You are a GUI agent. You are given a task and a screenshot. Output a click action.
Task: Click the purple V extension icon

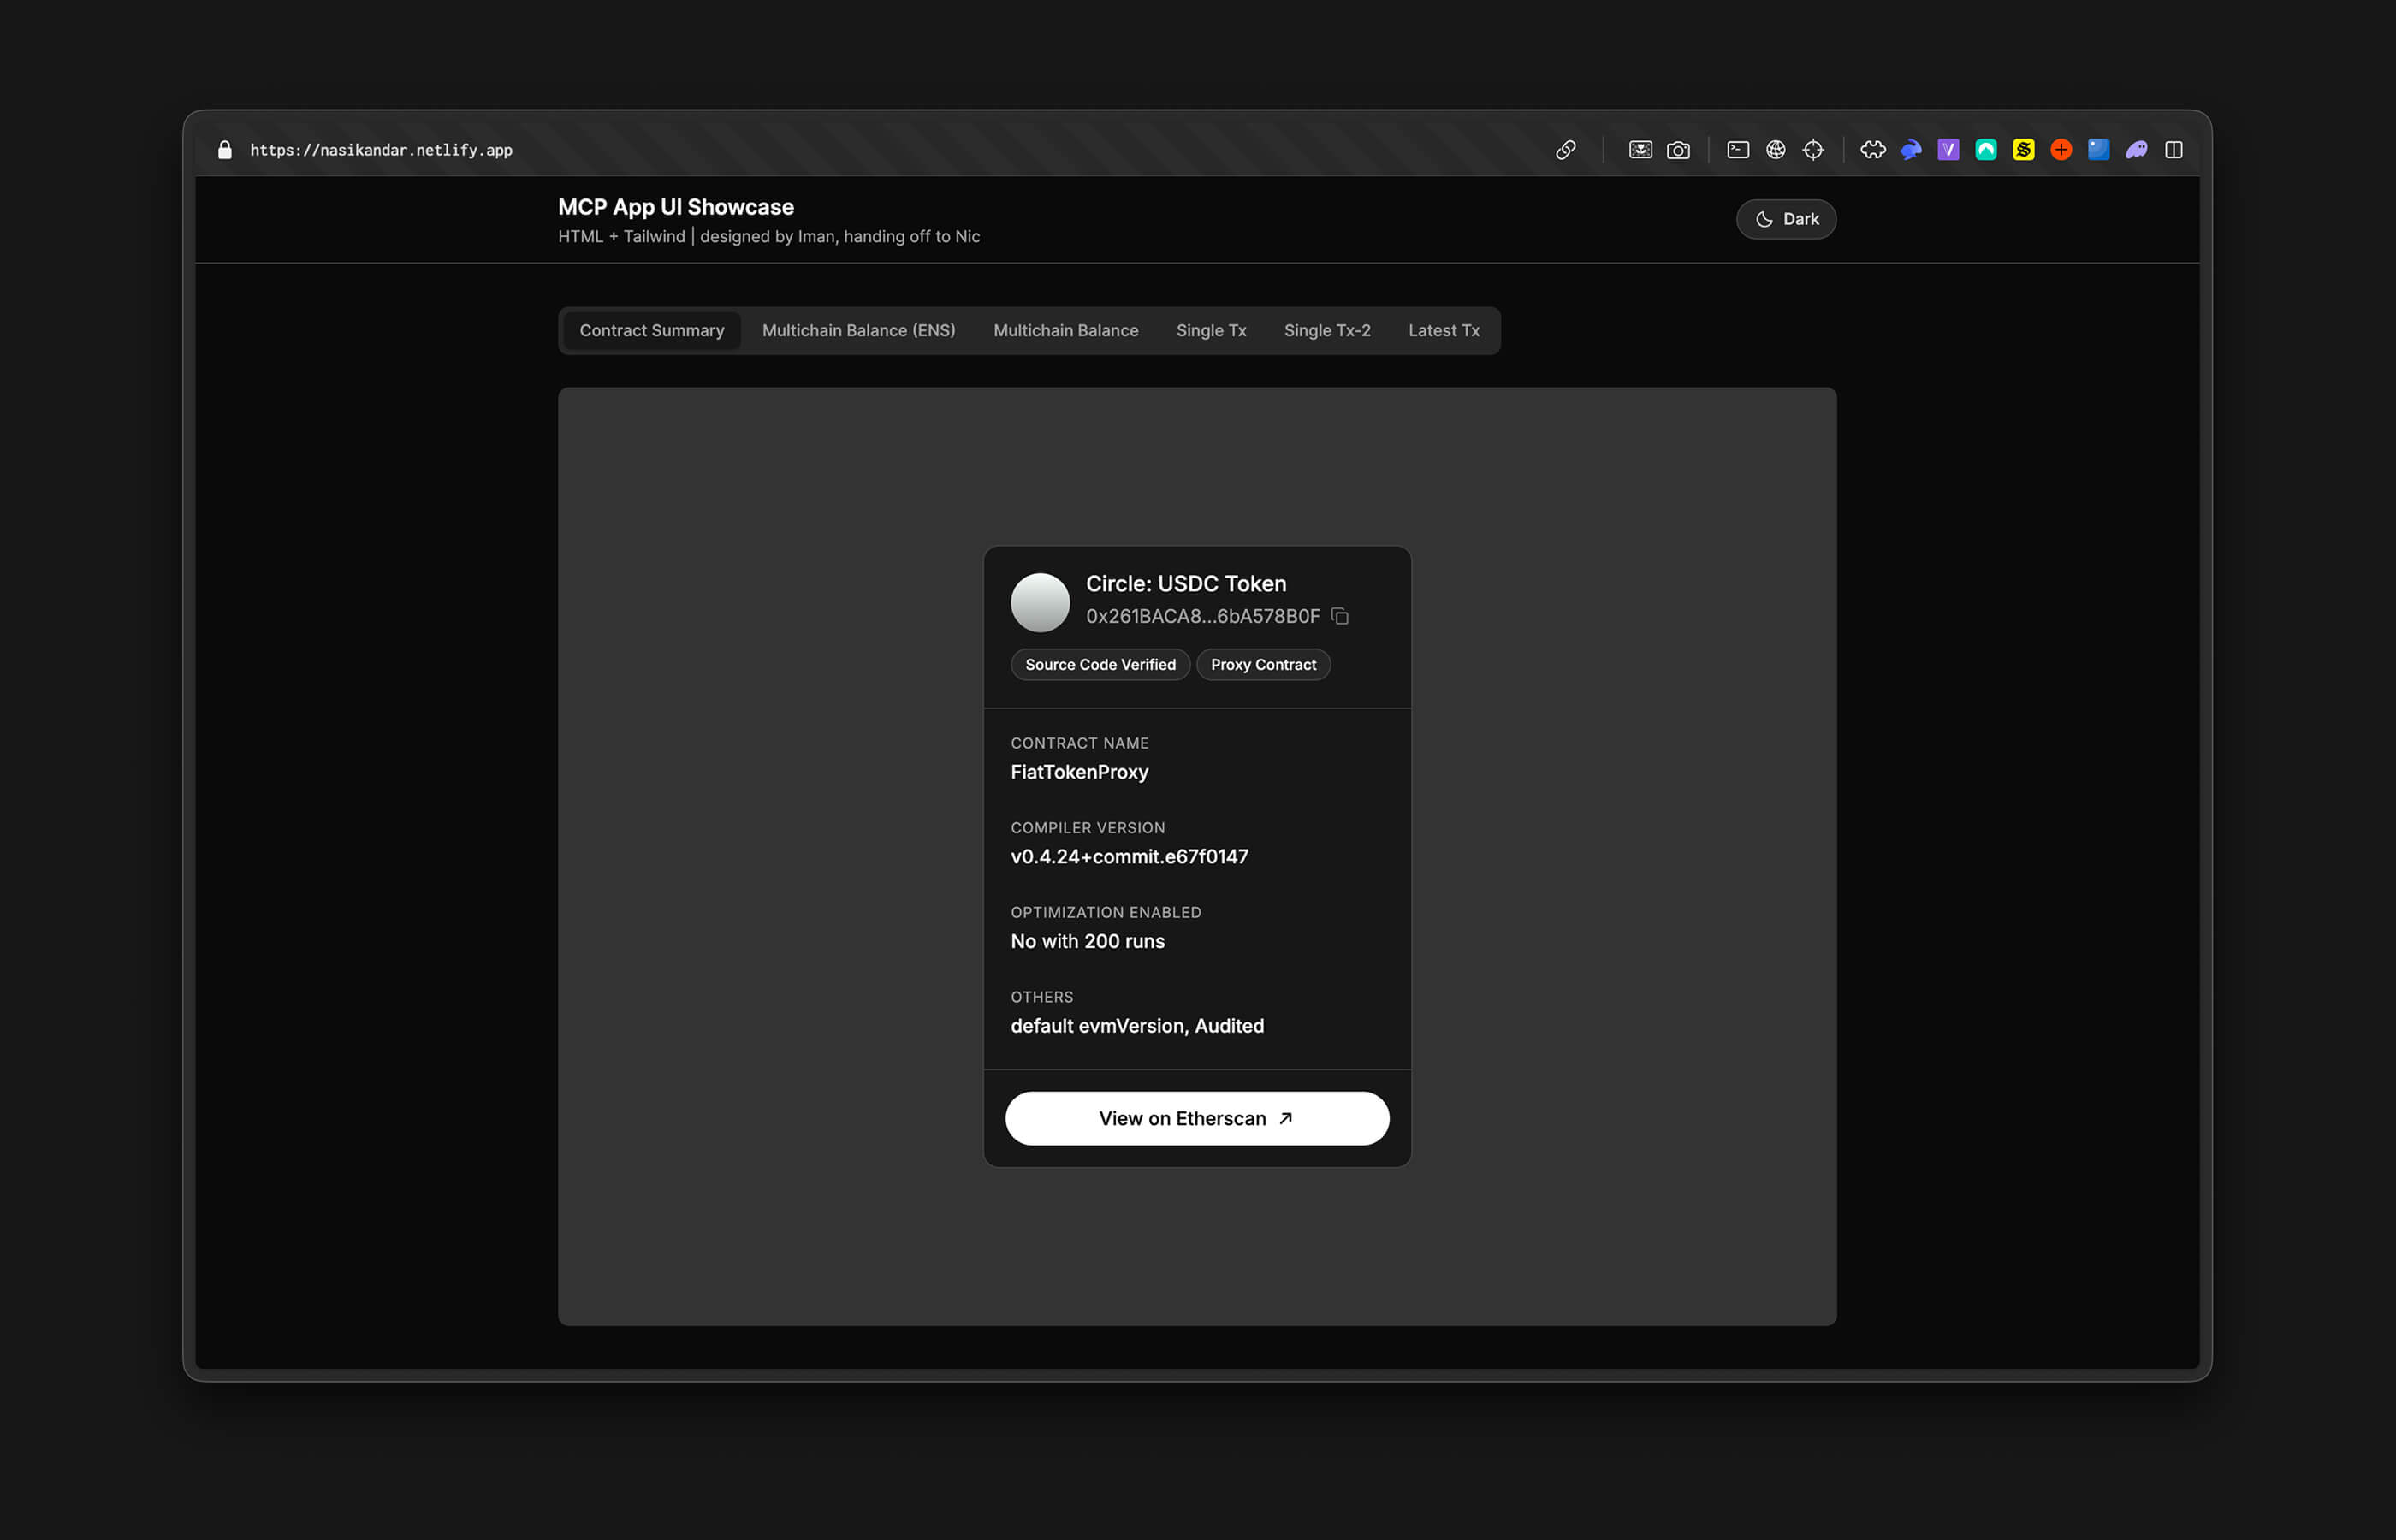click(1948, 150)
